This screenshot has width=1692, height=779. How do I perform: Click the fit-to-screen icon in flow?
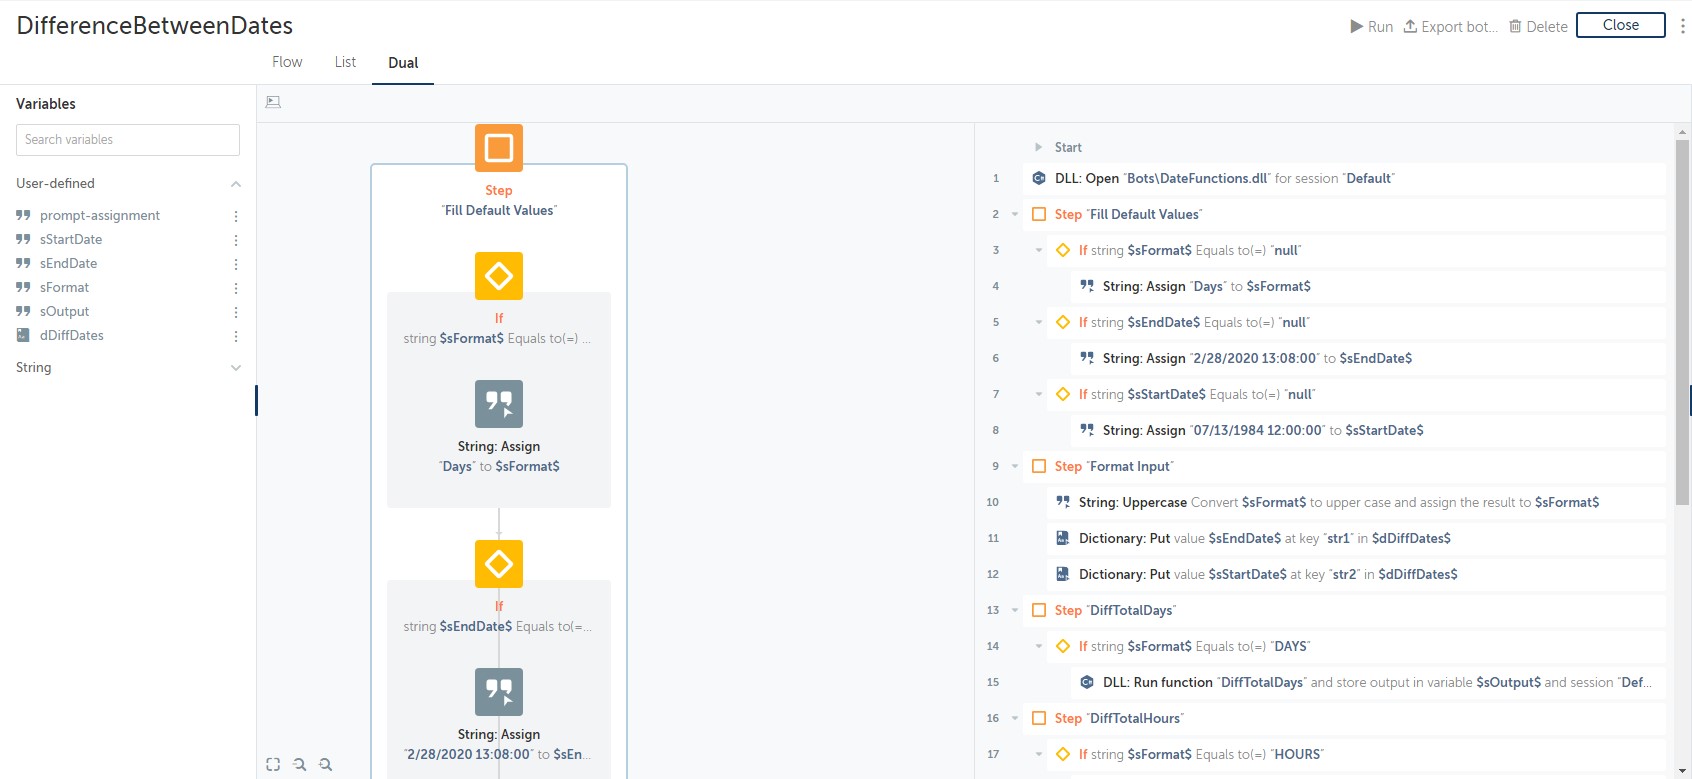[x=273, y=764]
